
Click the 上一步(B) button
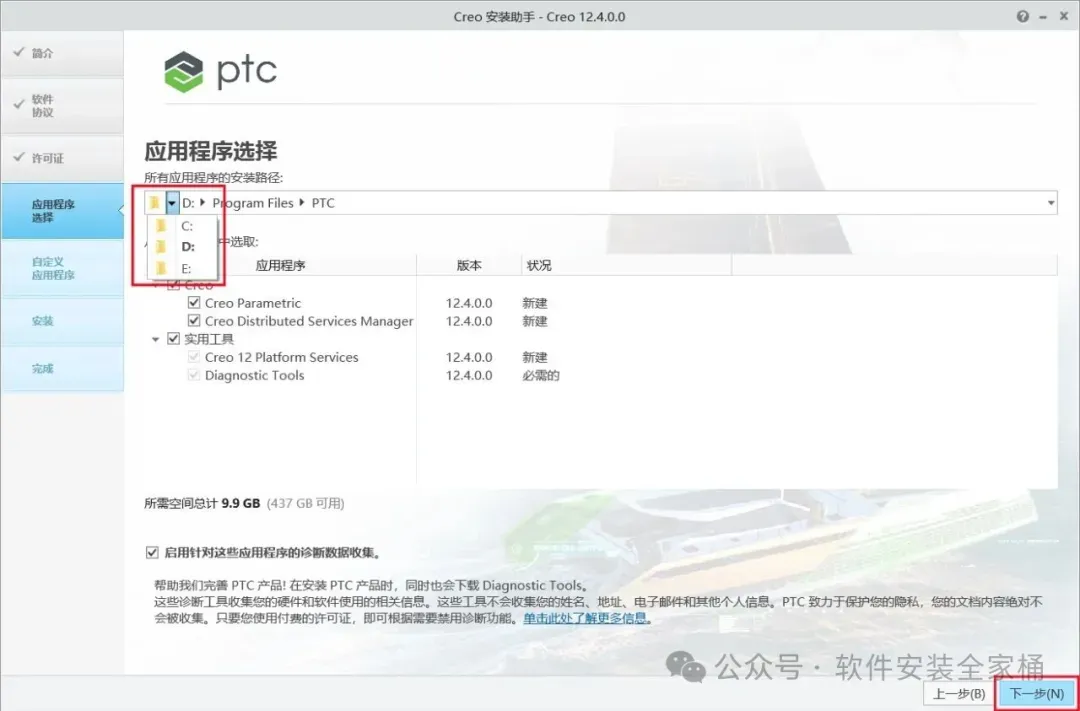[x=959, y=693]
